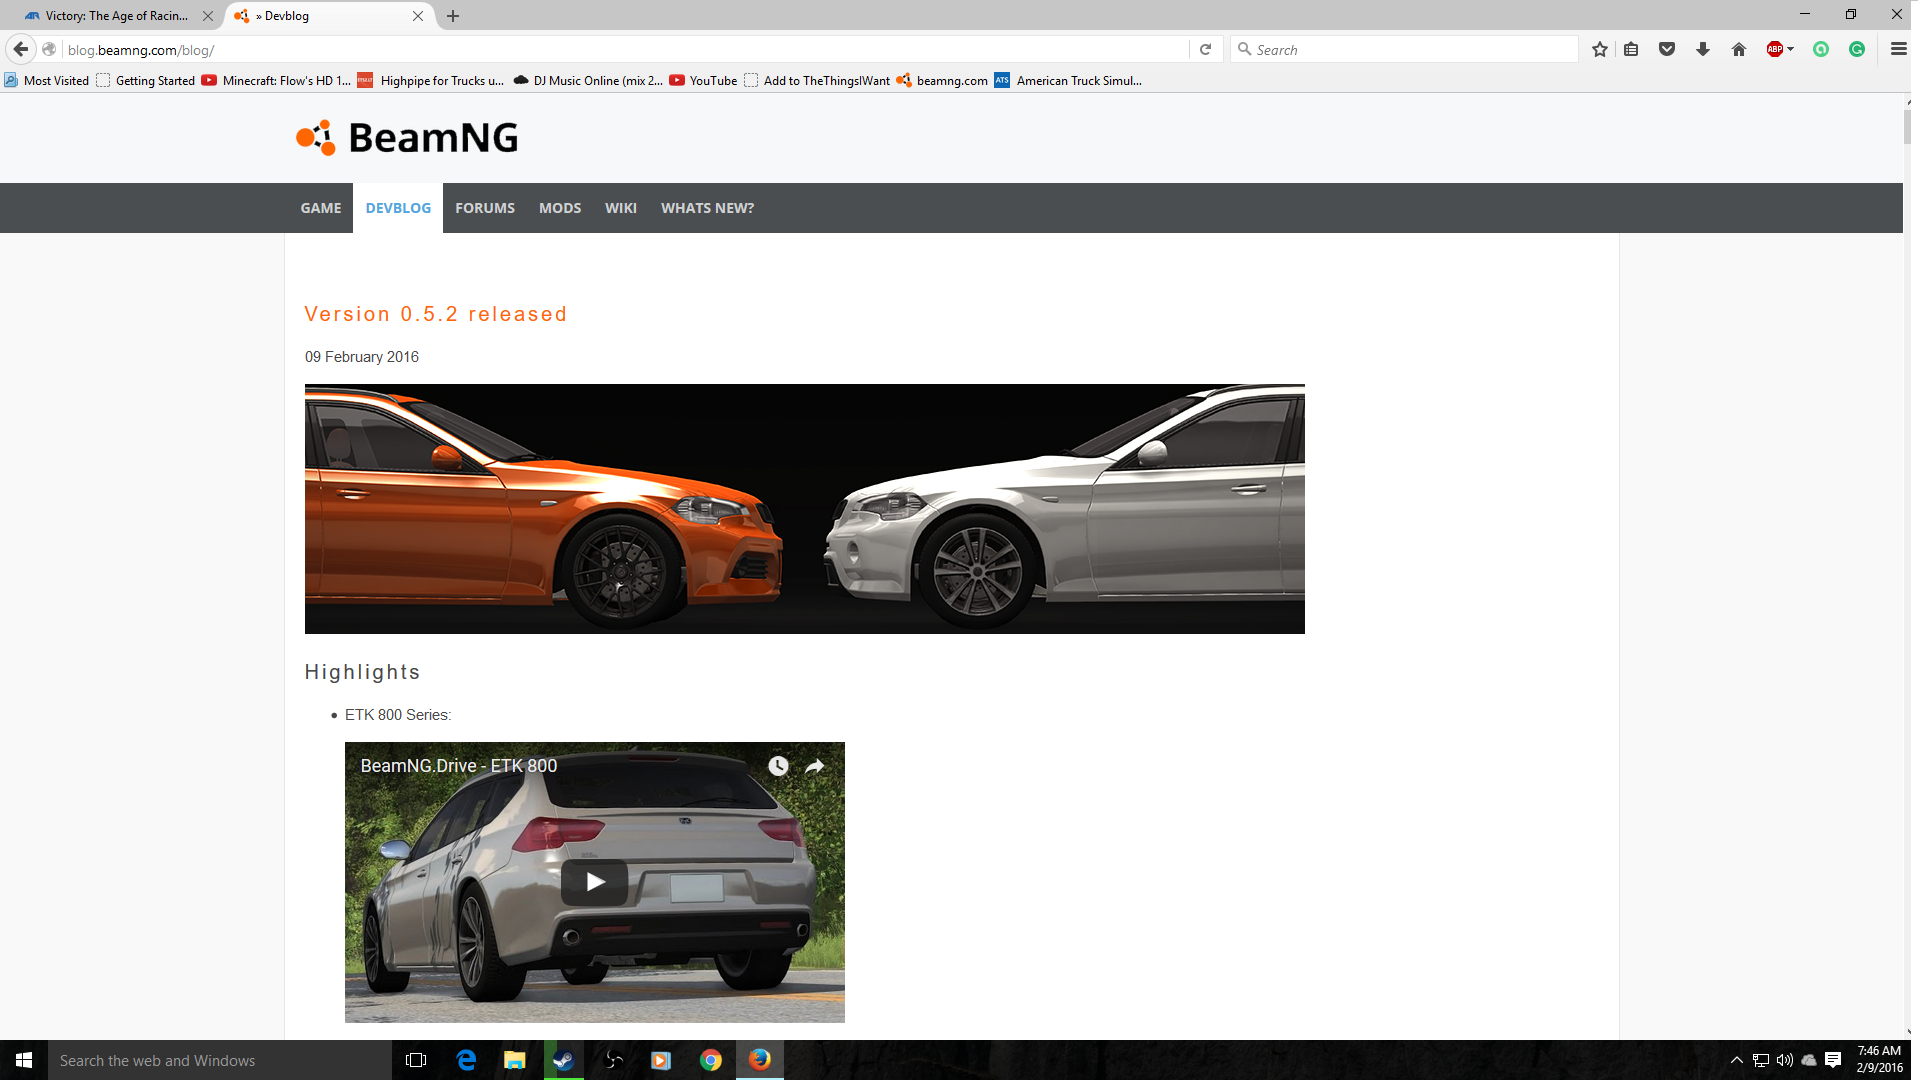Open the media player taskbar icon
Screen dimensions: 1918x1080
(661, 1060)
